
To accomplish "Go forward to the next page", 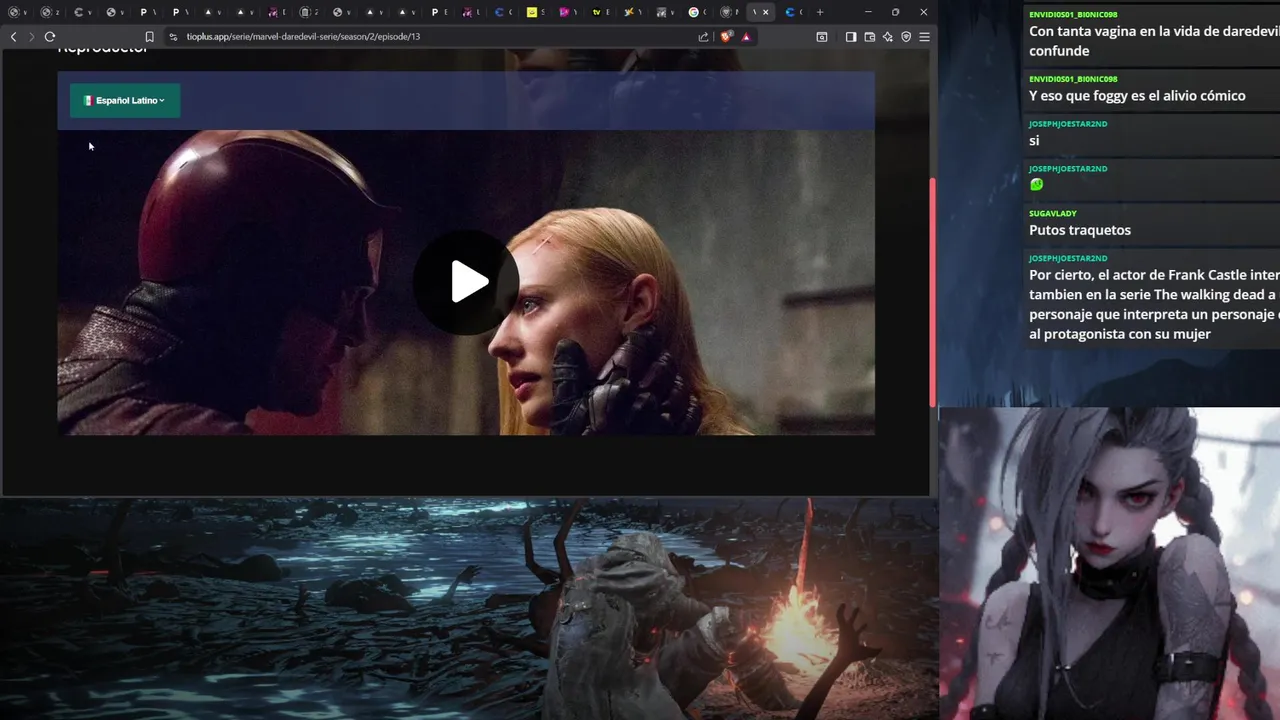I will point(31,37).
